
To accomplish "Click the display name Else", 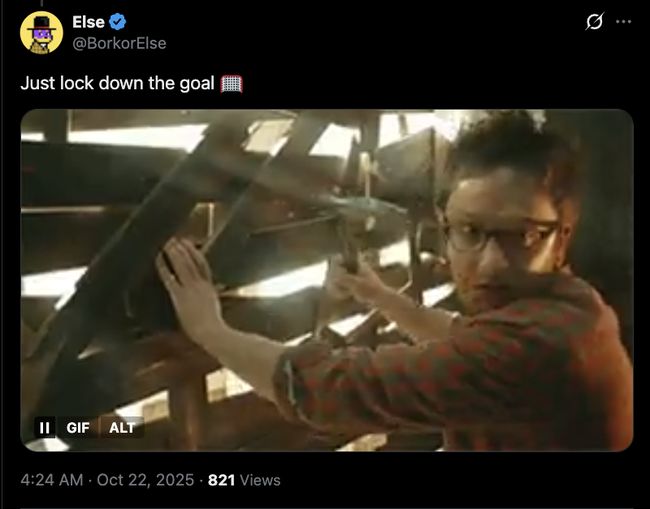I will coord(88,22).
